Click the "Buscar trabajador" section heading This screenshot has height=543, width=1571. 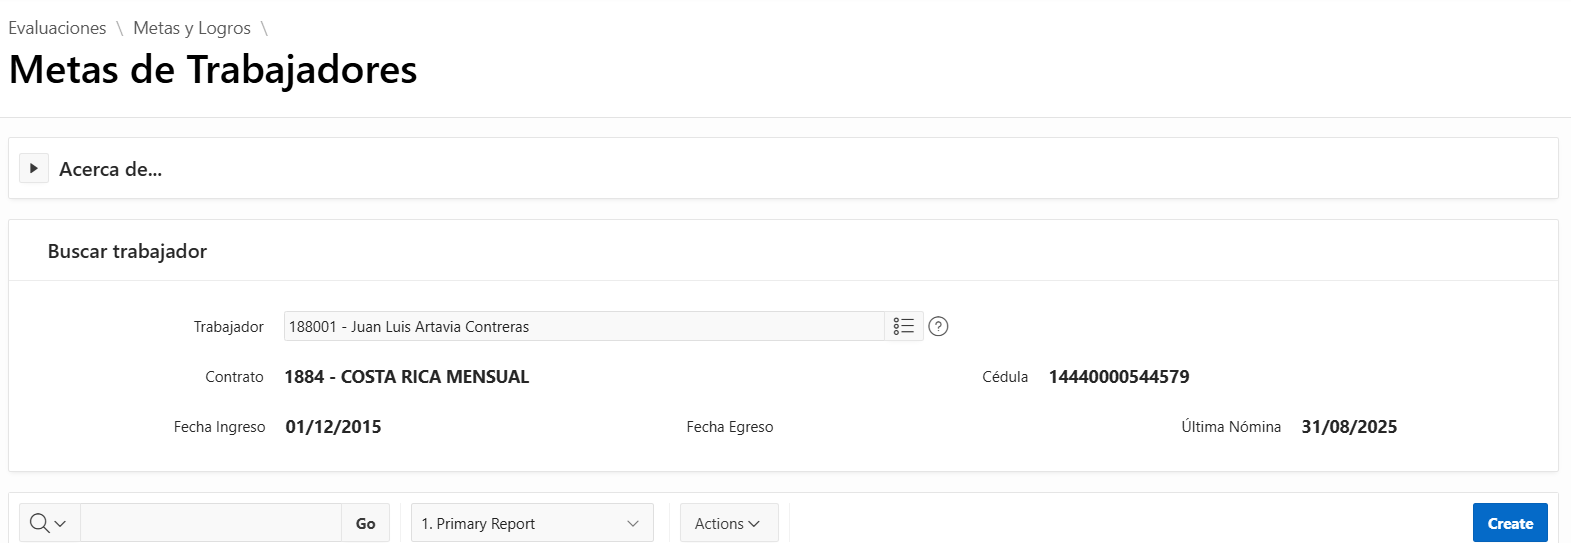tap(127, 251)
